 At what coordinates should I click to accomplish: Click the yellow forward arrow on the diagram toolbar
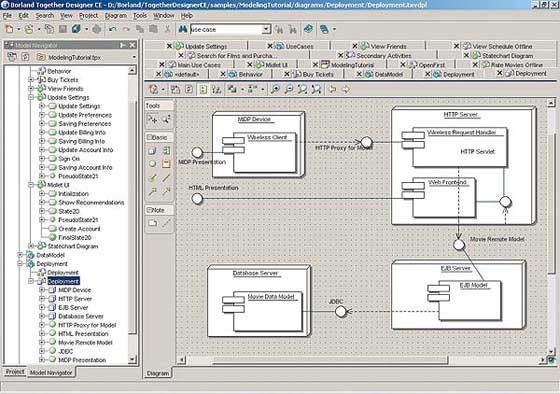[345, 89]
